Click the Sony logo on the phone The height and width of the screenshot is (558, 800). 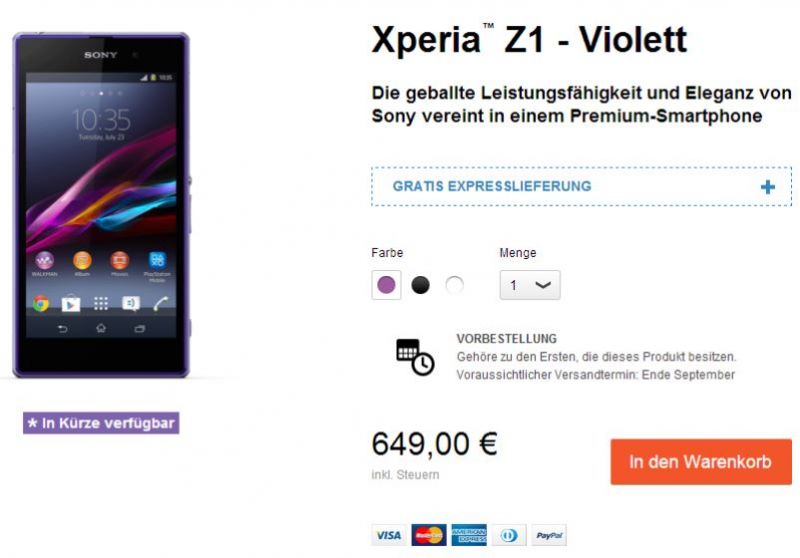click(101, 55)
